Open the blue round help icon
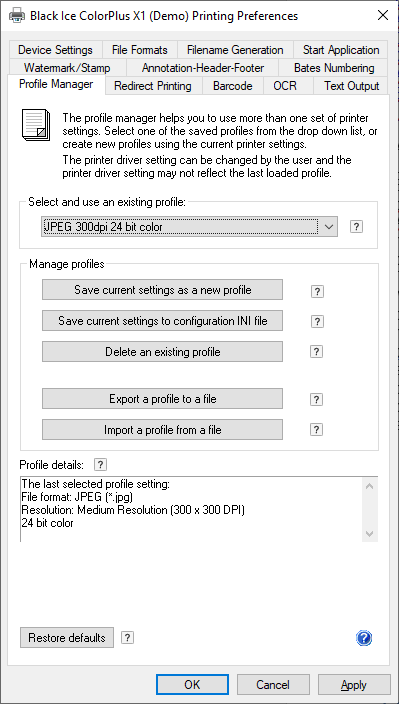399x704 pixels. (x=364, y=638)
